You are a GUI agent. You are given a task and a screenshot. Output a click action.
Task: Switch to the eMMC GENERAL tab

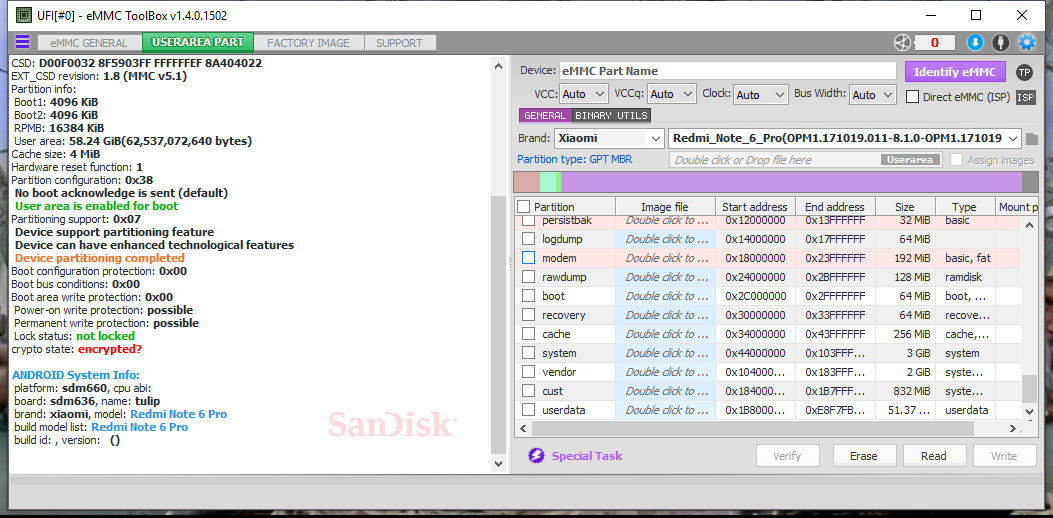click(x=89, y=43)
